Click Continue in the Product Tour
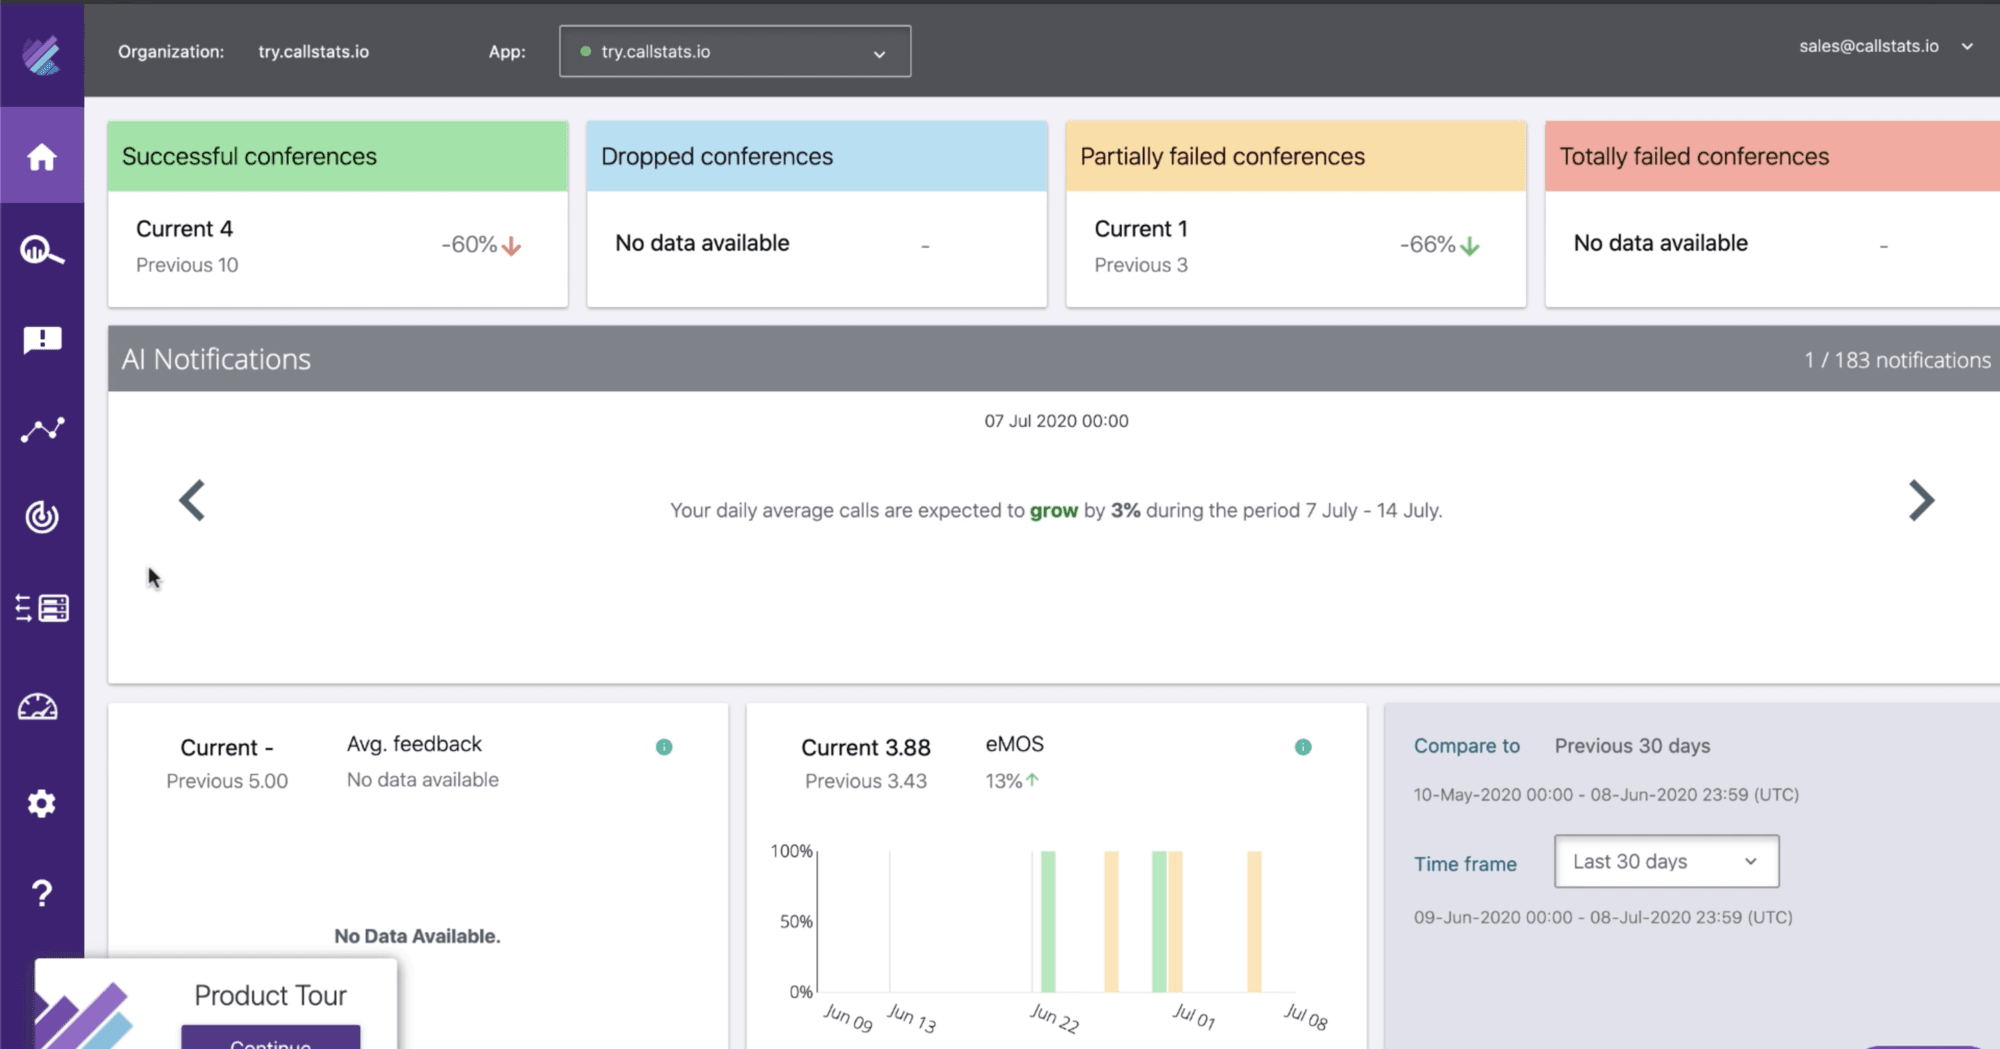This screenshot has height=1049, width=2000. pos(270,1040)
